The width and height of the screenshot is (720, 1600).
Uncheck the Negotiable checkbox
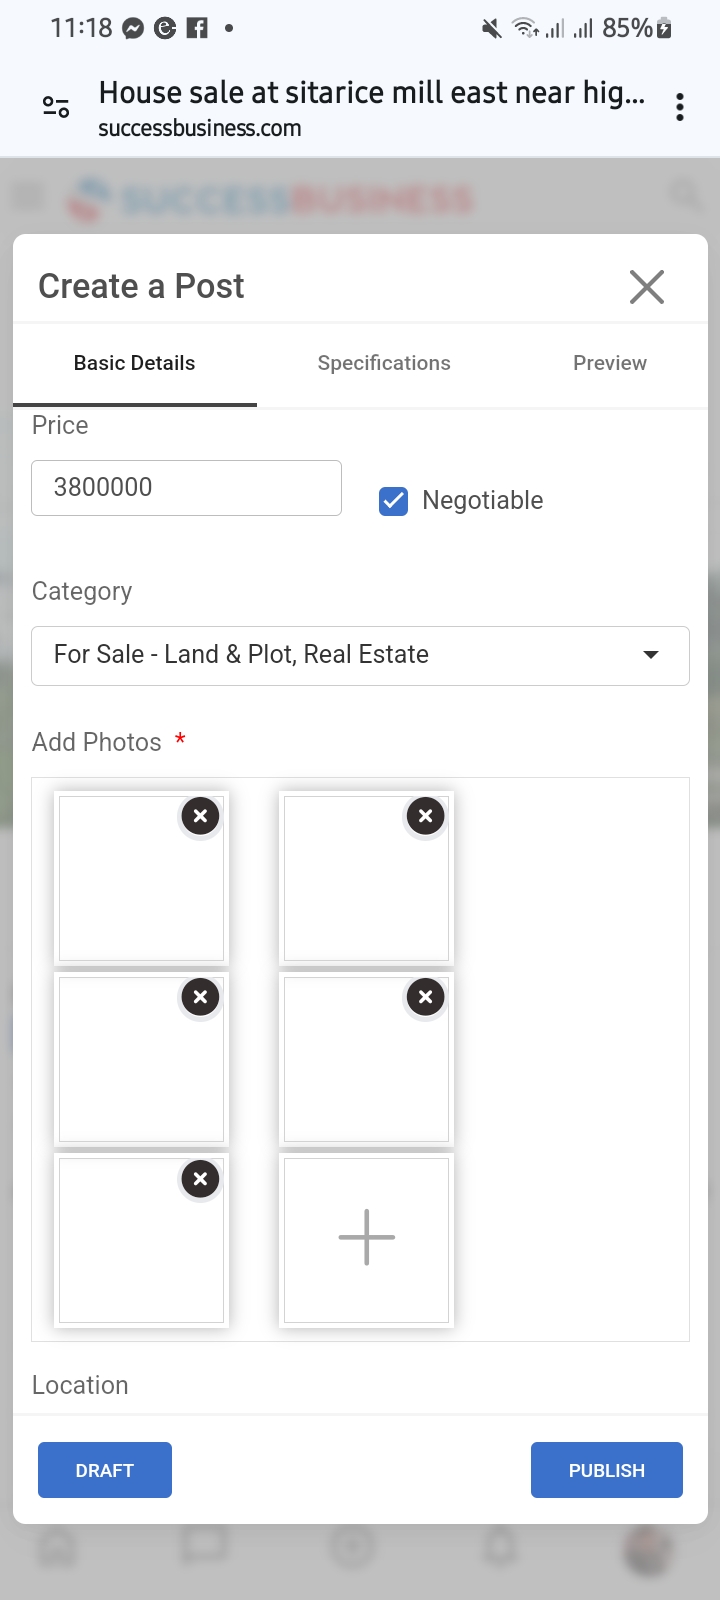tap(394, 501)
